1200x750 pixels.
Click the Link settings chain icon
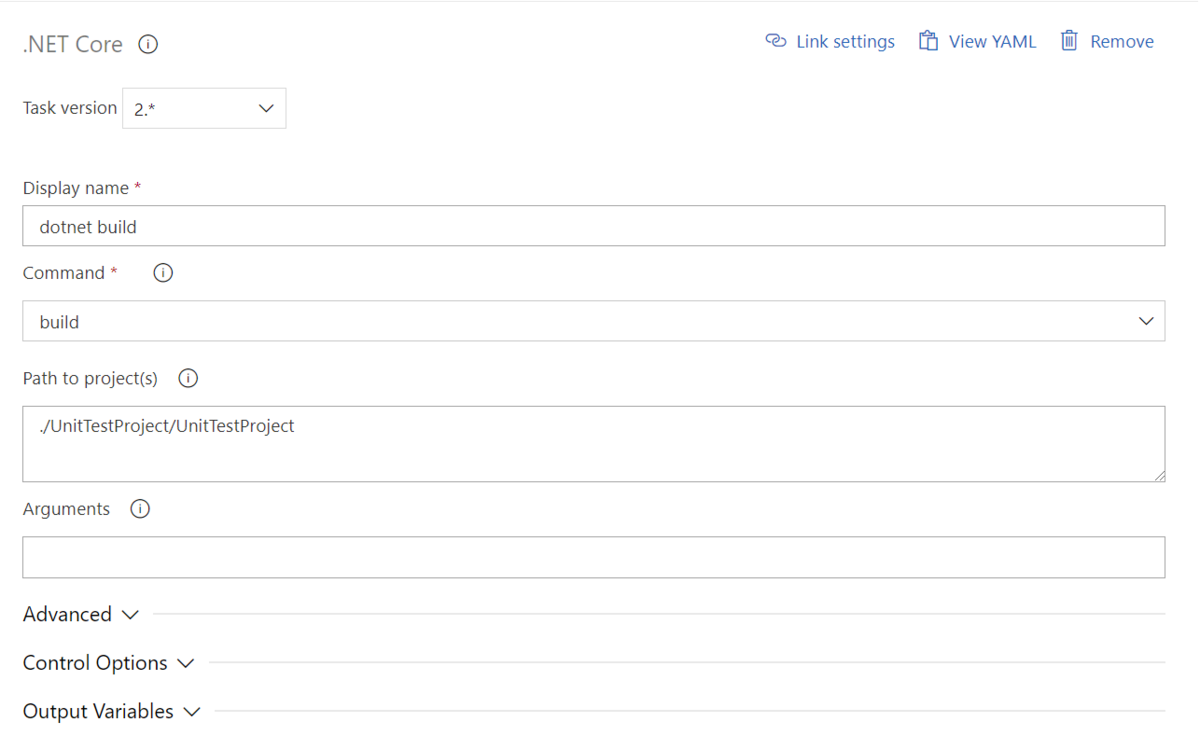pyautogui.click(x=776, y=41)
